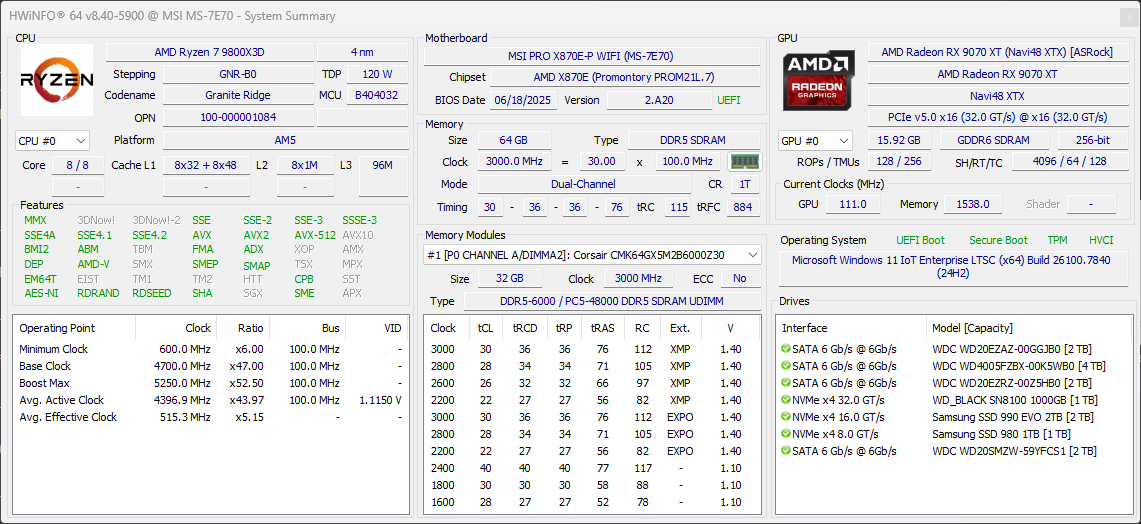Click green status icon for WD20SMZW drive

click(x=785, y=451)
